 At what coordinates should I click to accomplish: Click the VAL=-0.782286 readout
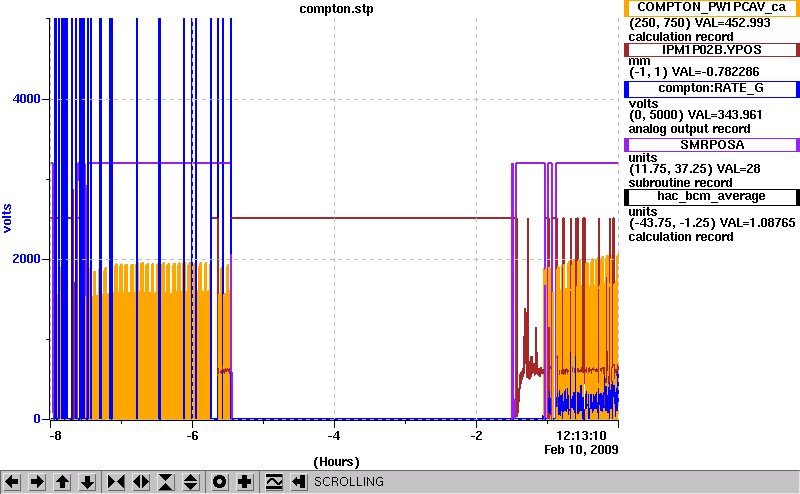(715, 72)
